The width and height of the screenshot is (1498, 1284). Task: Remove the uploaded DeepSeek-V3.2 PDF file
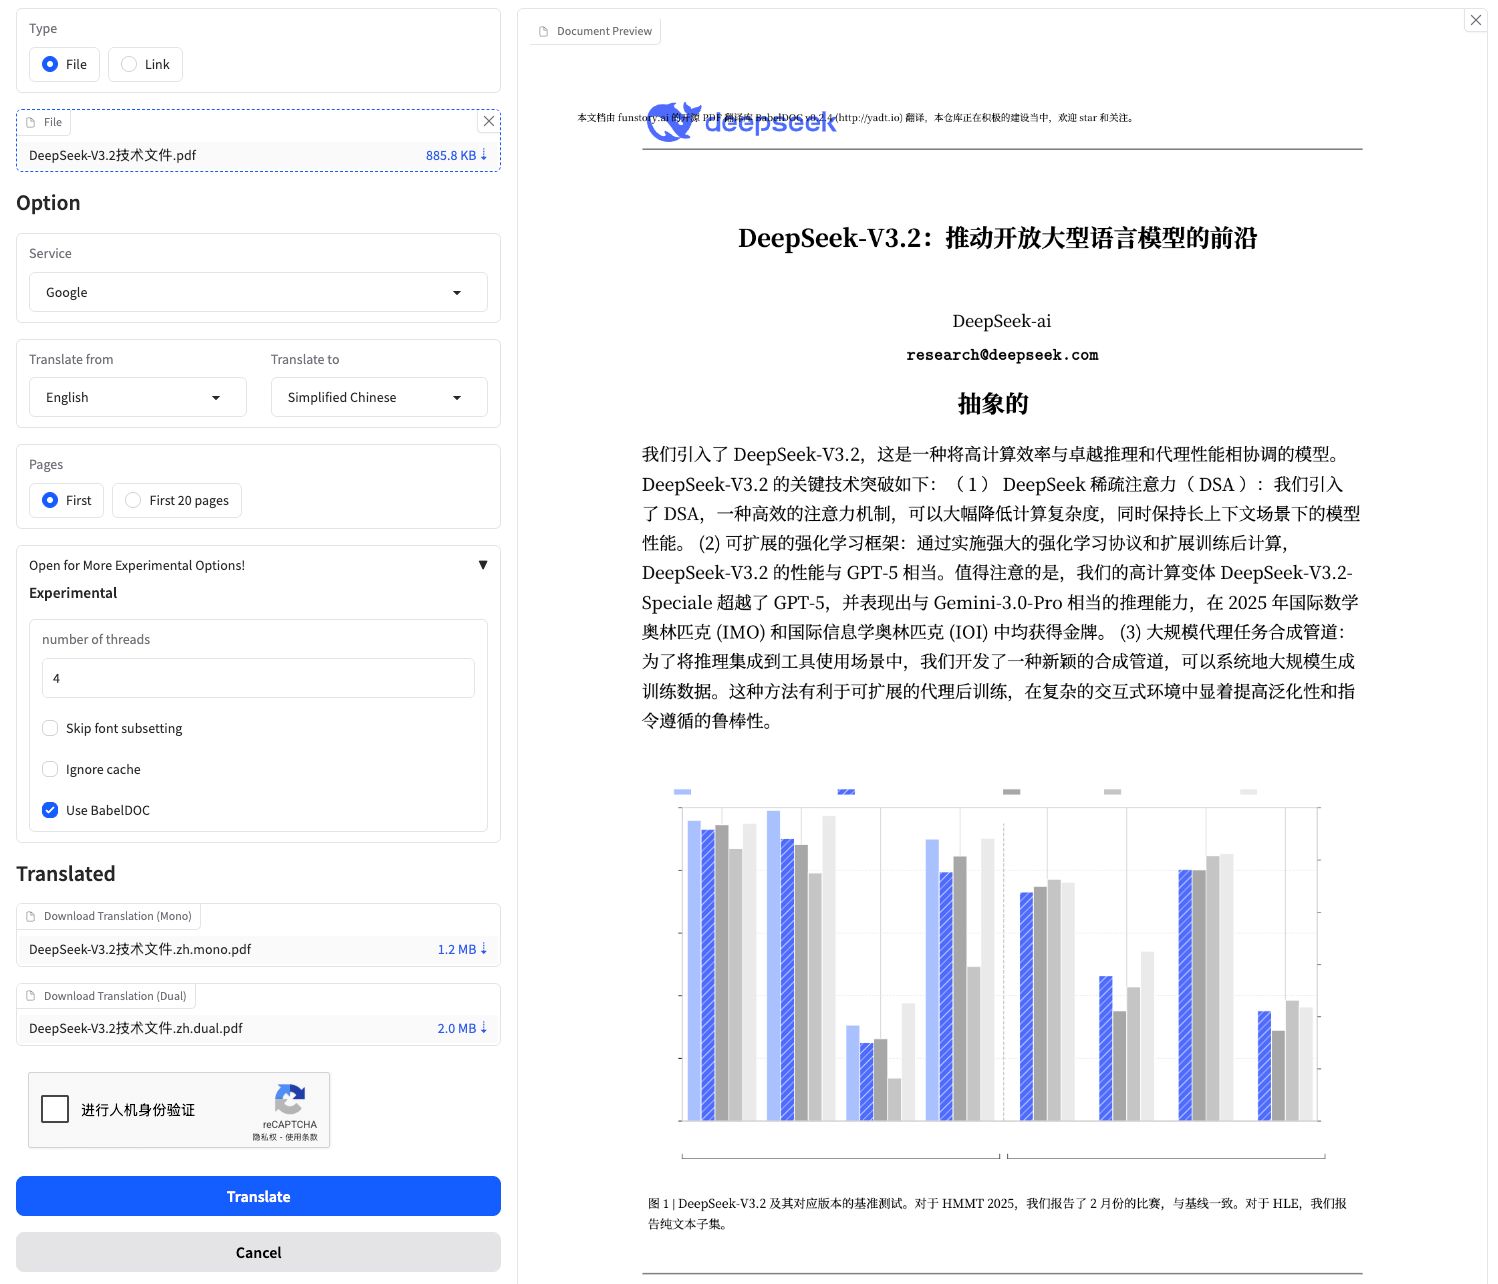pyautogui.click(x=488, y=121)
